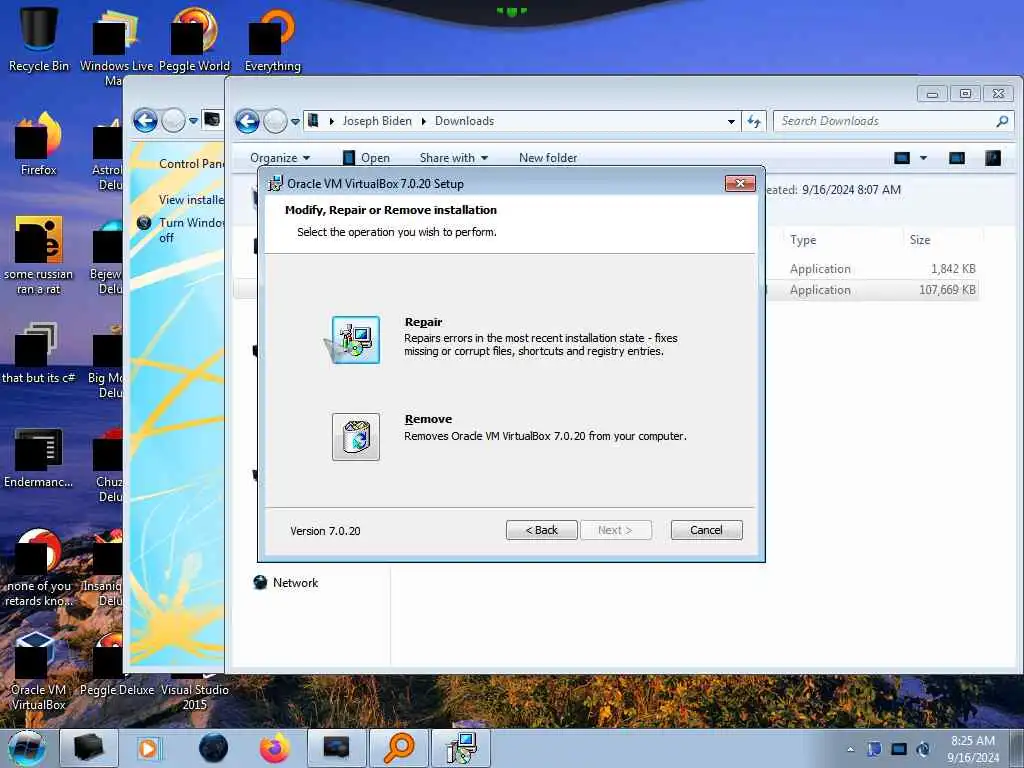Viewport: 1024px width, 768px height.
Task: Open the Recycle Bin desktop icon
Action: (39, 39)
